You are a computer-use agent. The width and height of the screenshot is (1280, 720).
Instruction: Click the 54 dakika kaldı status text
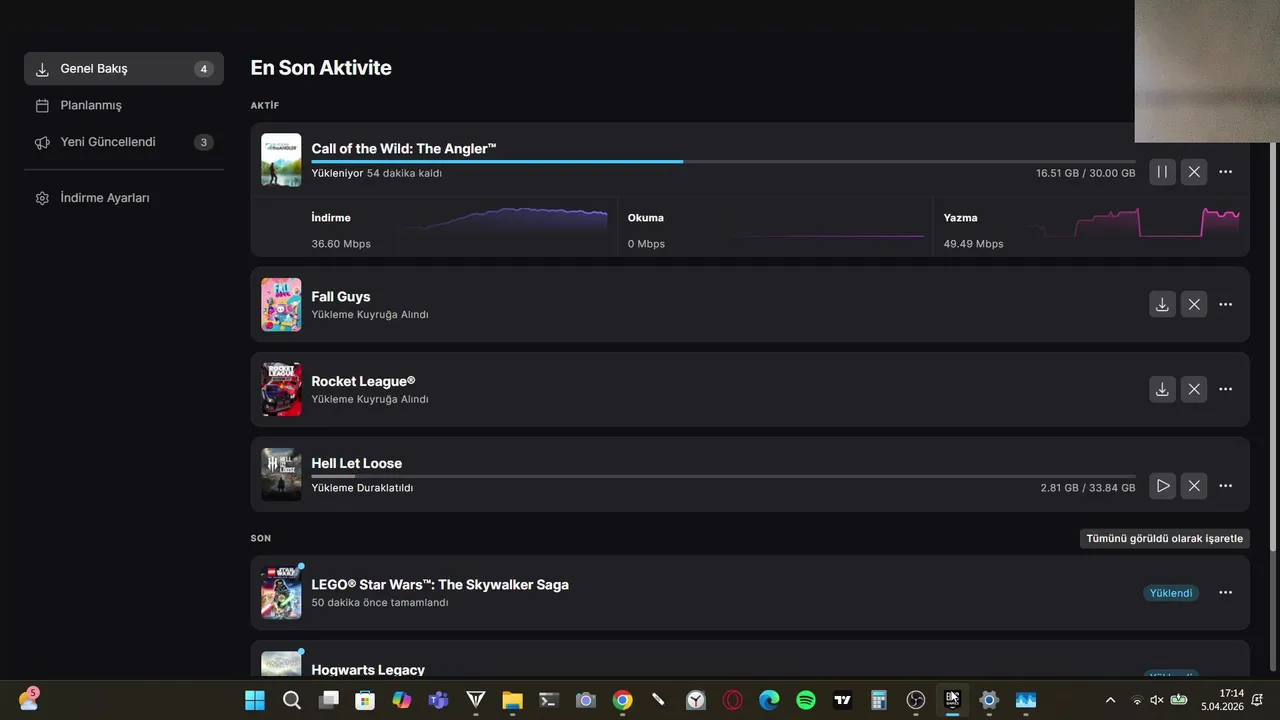[404, 173]
